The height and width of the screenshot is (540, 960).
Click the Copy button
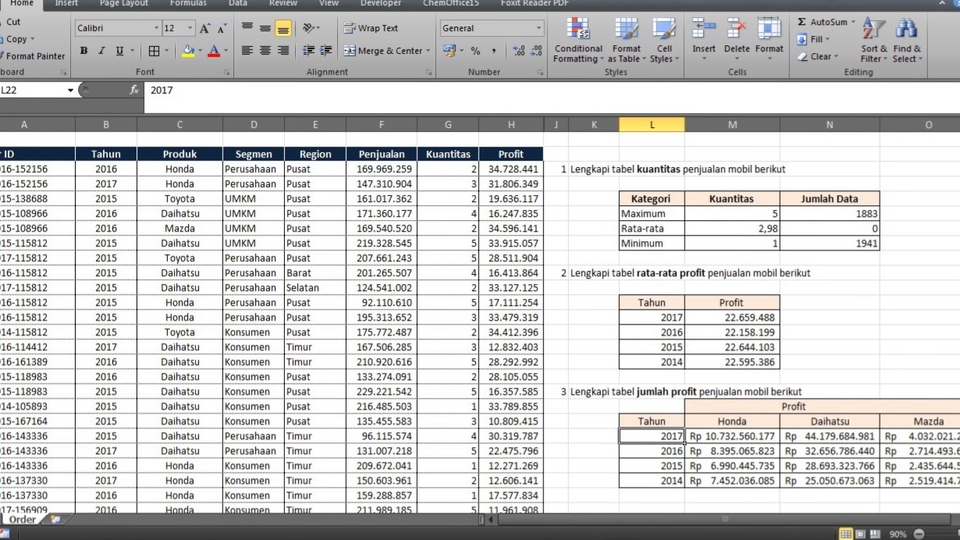click(17, 39)
